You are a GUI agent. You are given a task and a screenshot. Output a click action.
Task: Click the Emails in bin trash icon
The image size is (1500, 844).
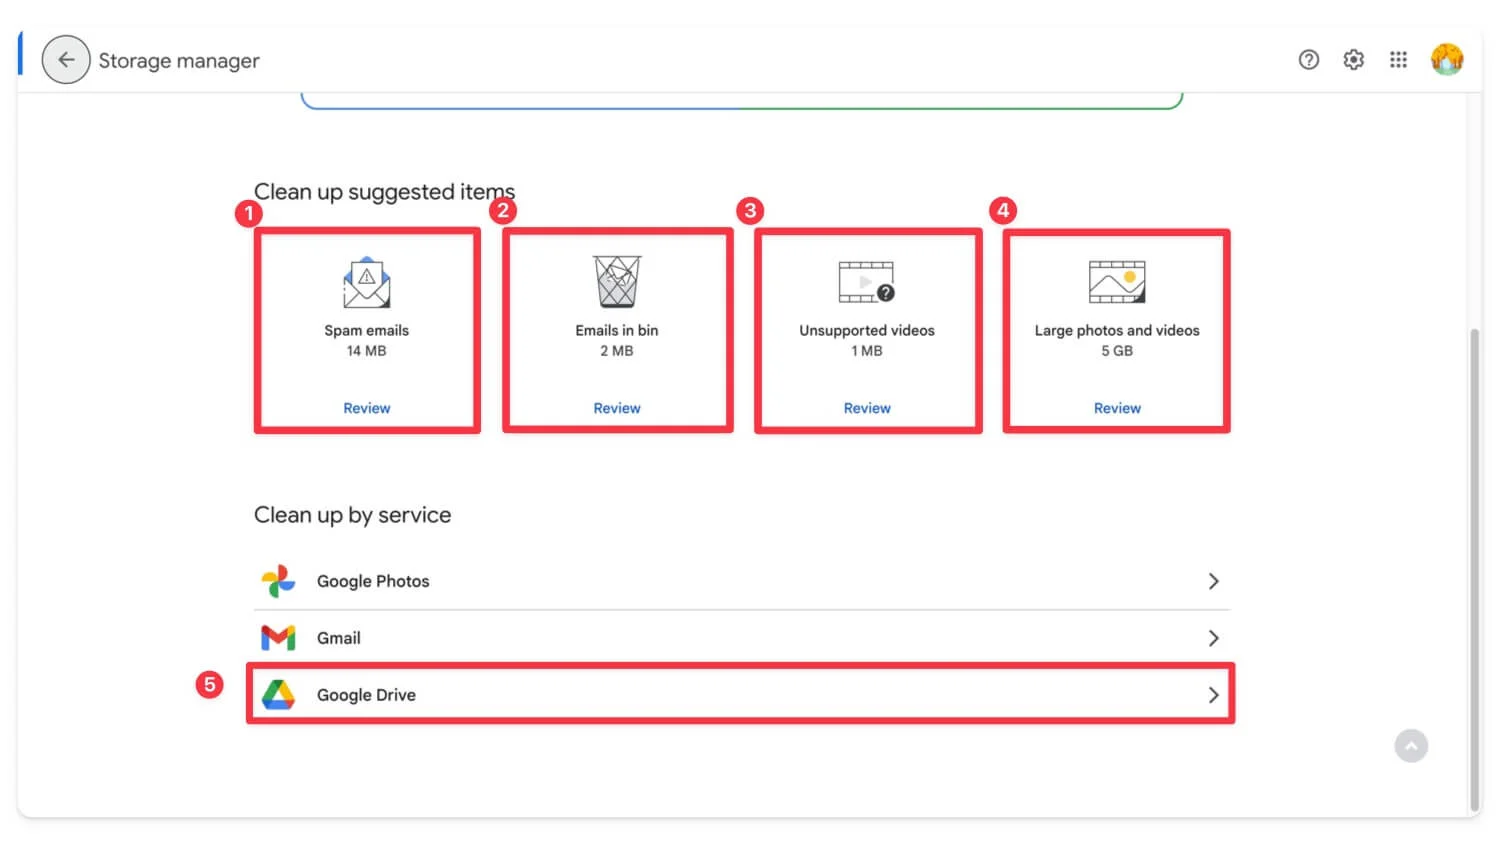616,282
